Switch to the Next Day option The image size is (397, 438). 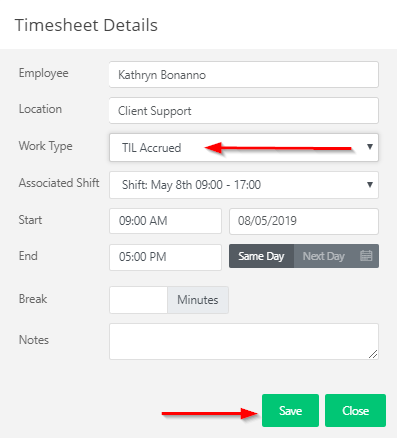pyautogui.click(x=324, y=256)
